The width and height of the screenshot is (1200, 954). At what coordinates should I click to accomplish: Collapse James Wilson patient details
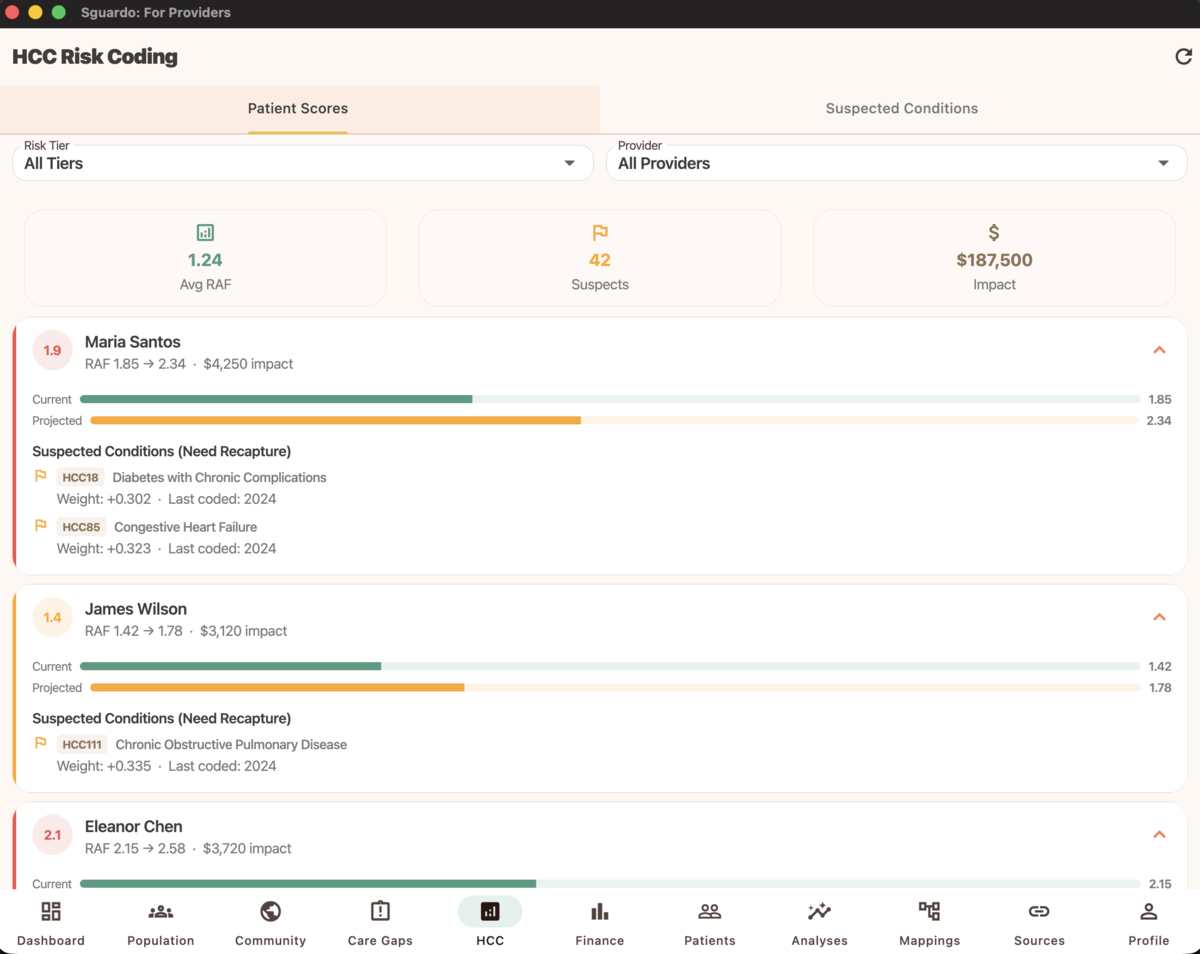(x=1159, y=617)
